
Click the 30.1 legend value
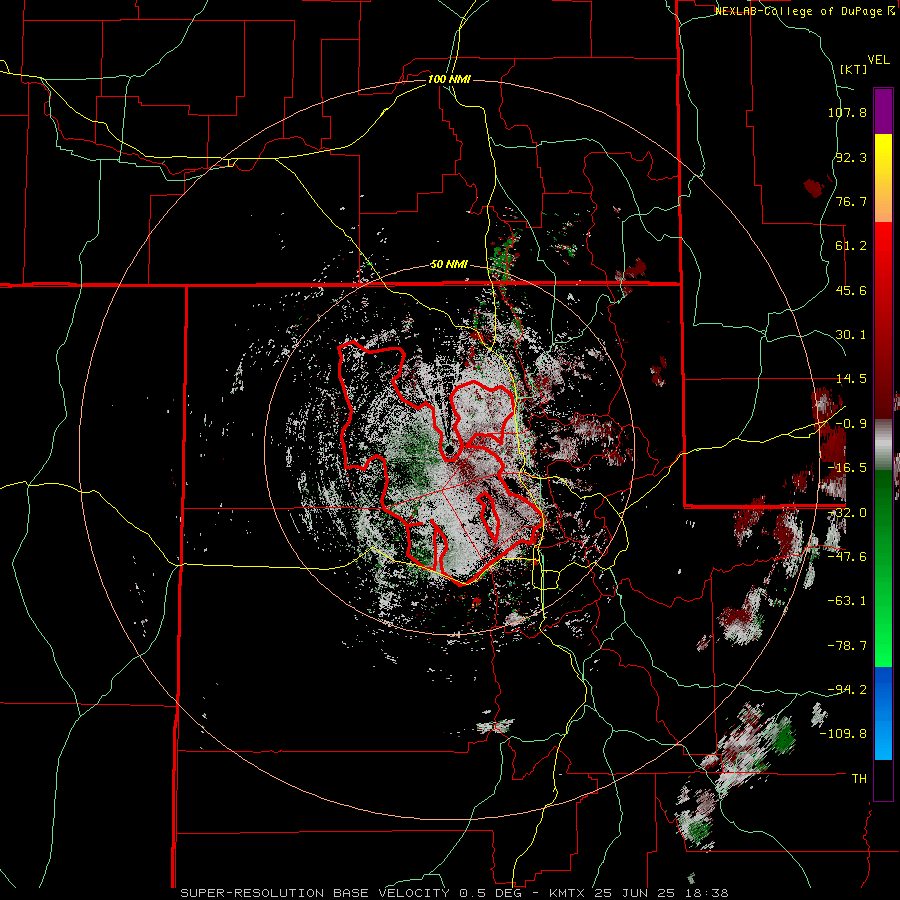851,335
